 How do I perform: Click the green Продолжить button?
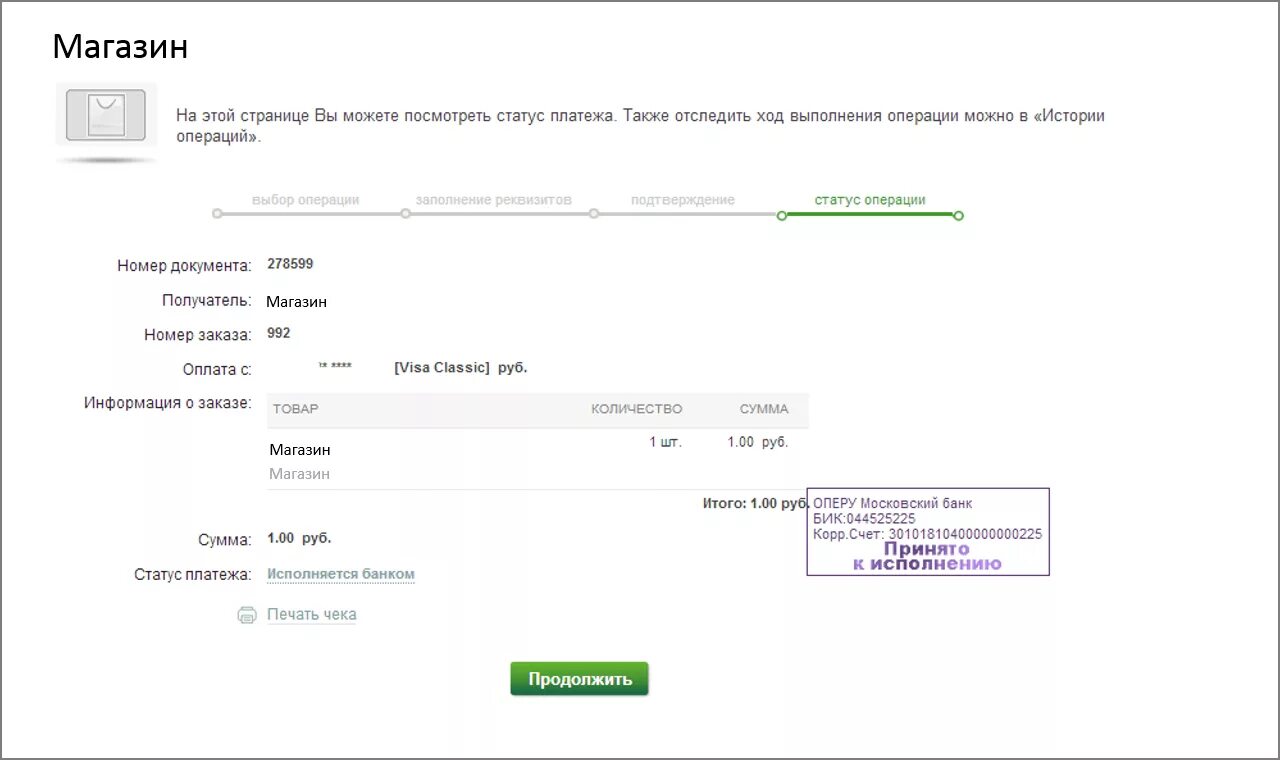579,679
